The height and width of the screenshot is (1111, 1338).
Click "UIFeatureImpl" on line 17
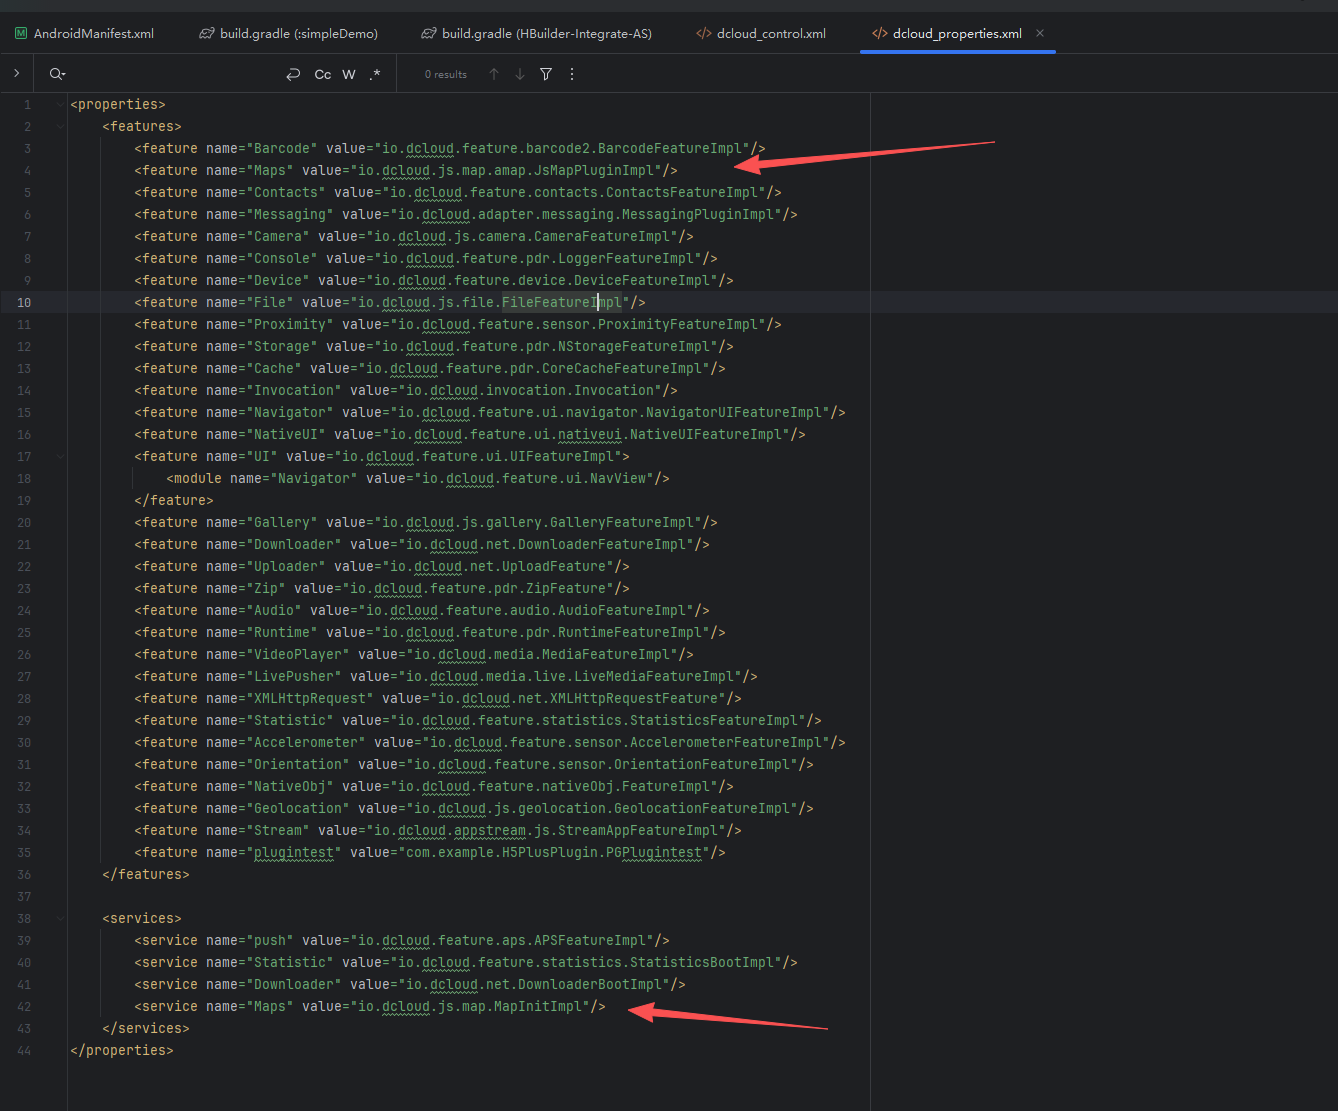(x=562, y=456)
